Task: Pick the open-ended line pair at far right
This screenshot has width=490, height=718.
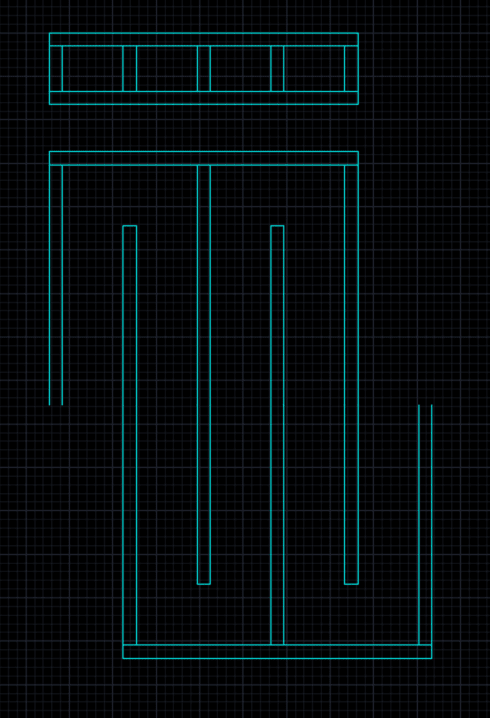Action: pos(425,525)
